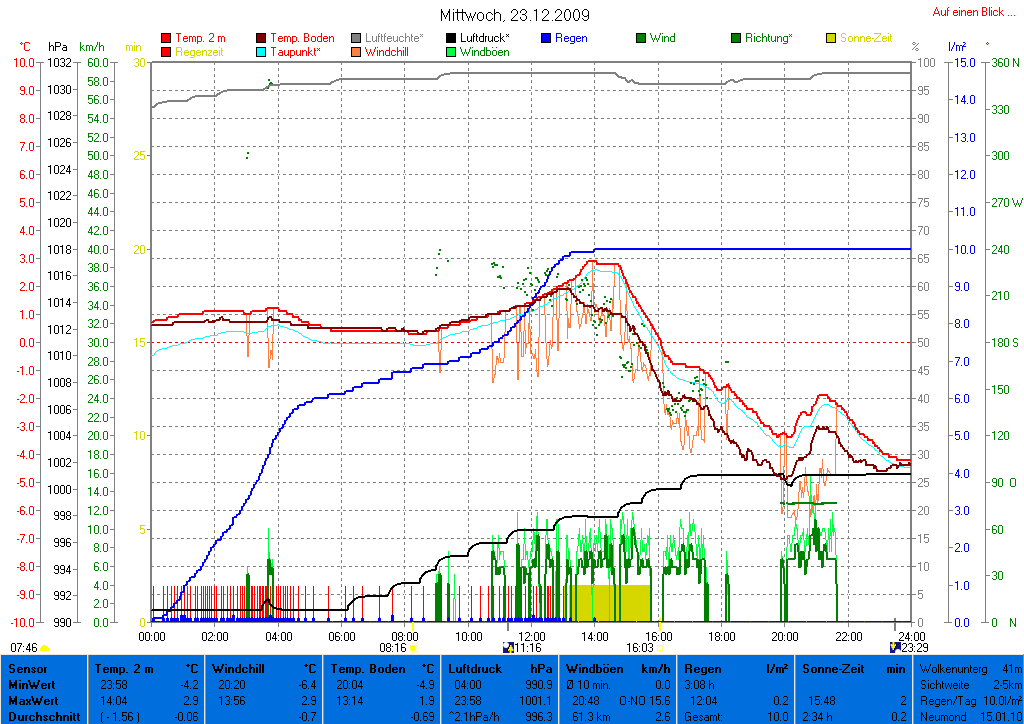1024x724 pixels.
Task: Click the orange Windchill legend square
Action: (x=357, y=52)
